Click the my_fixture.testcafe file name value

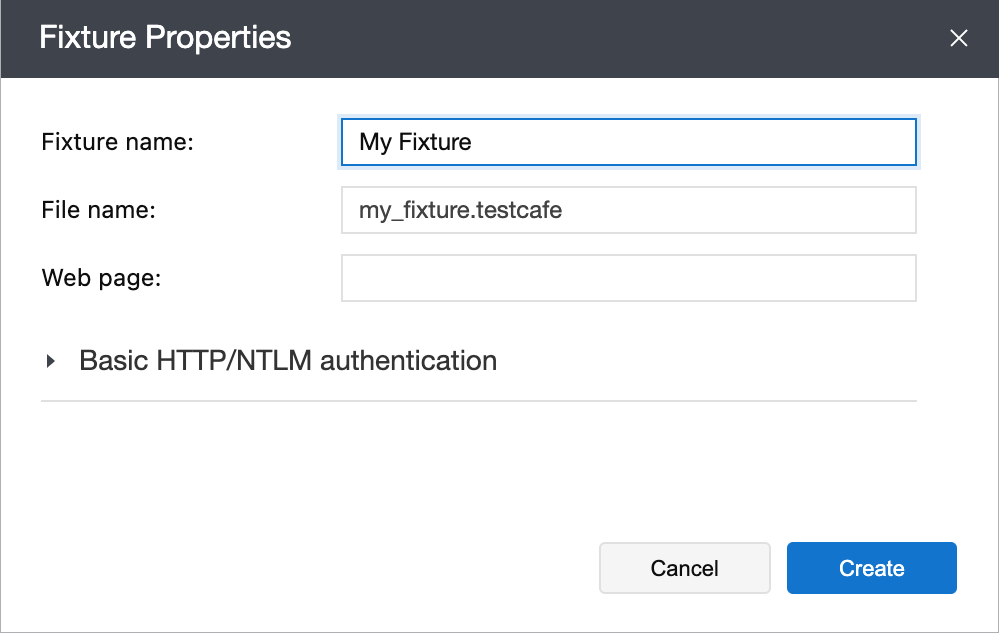pos(459,210)
